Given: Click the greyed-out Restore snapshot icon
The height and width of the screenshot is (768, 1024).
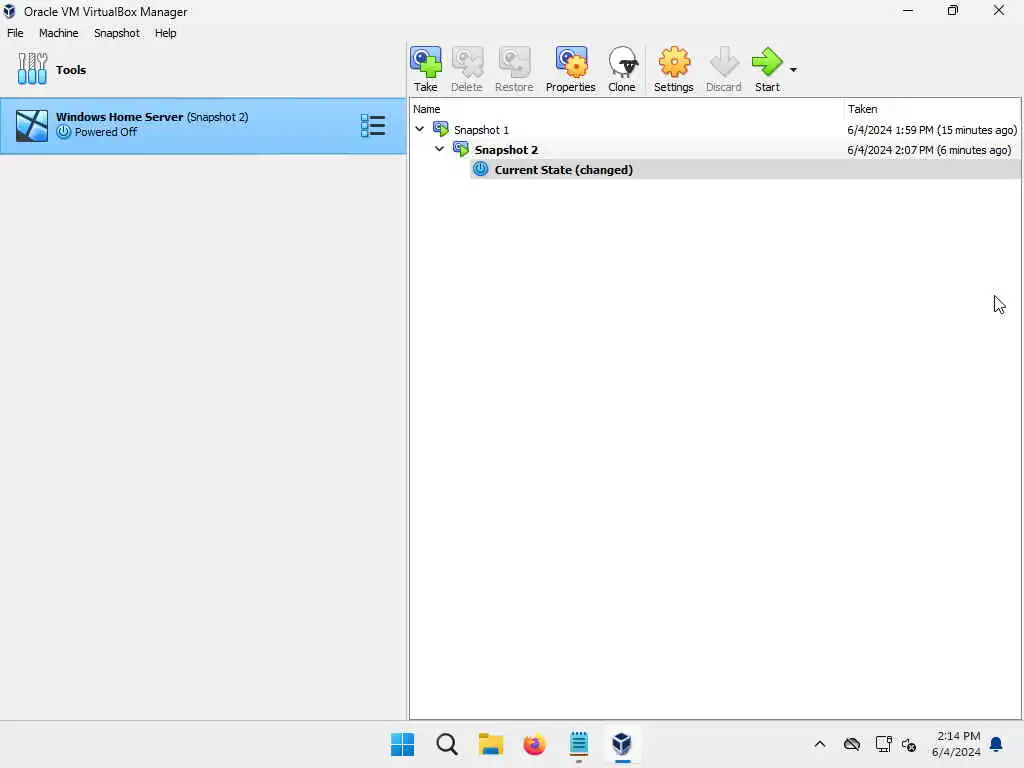Looking at the screenshot, I should click(514, 62).
